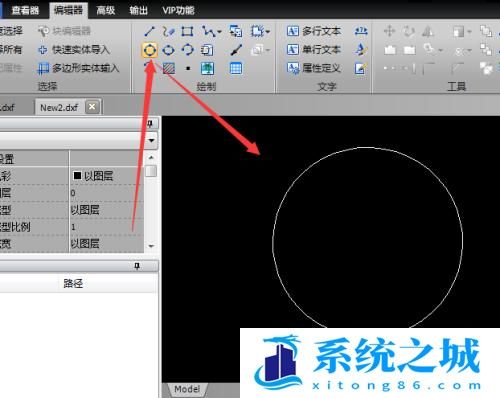Switch to the 查看器 ribbon tab
The image size is (500, 398).
pyautogui.click(x=25, y=10)
